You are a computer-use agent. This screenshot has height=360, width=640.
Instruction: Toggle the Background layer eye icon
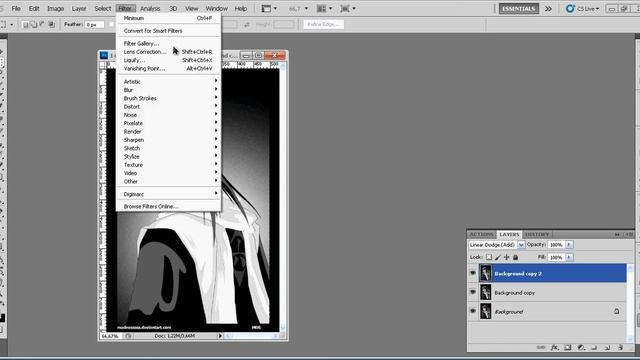point(473,311)
